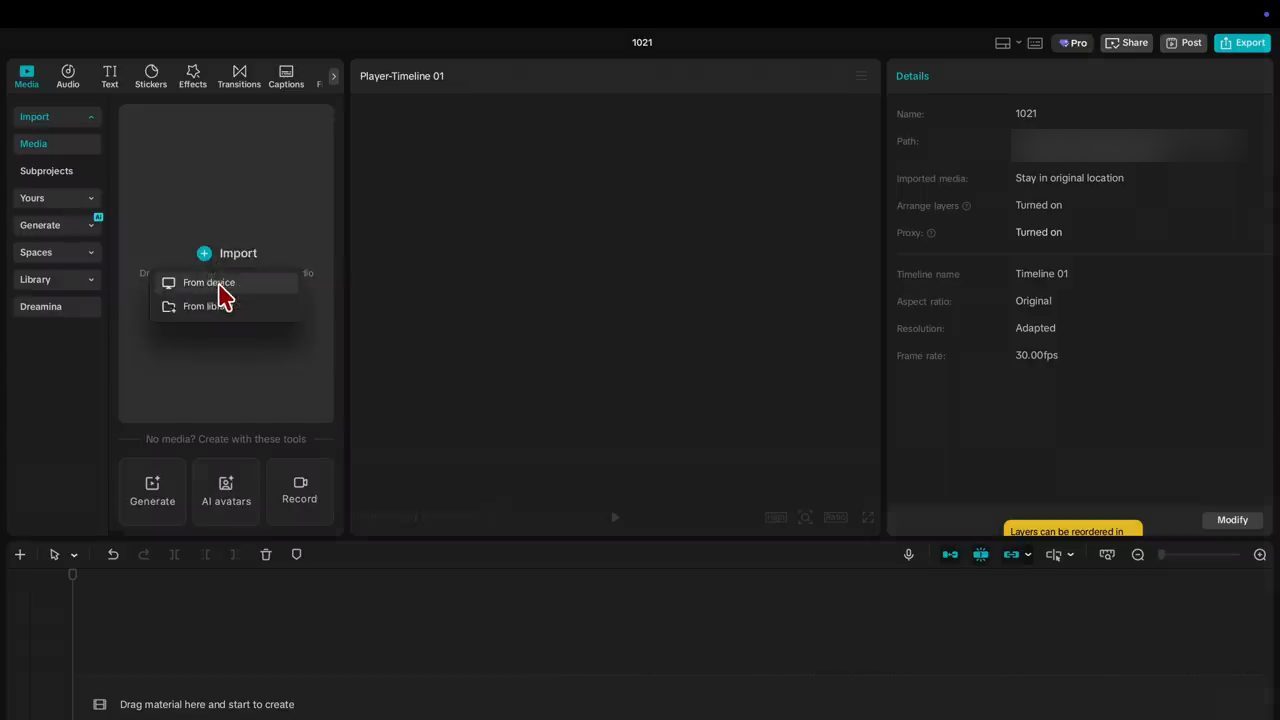This screenshot has height=720, width=1280.
Task: Toggle auto snapping on the timeline
Action: pyautogui.click(x=981, y=555)
